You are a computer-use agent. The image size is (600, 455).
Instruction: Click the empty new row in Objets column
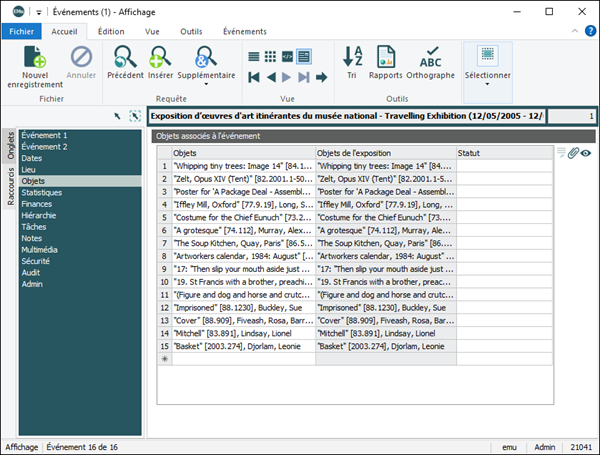[x=242, y=358]
